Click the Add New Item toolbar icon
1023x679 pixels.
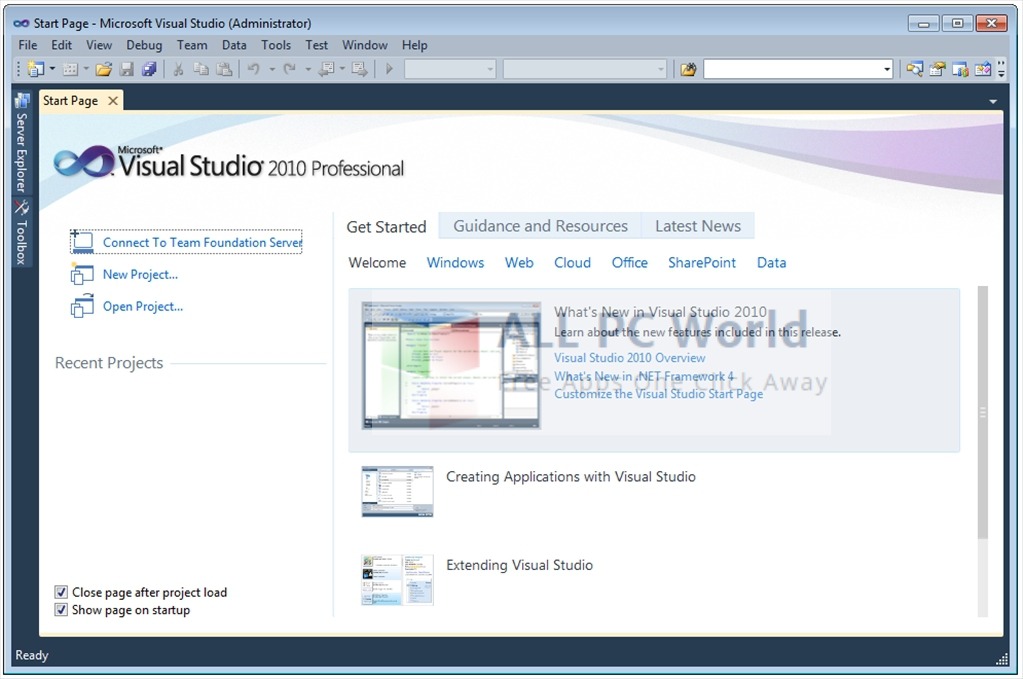70,68
